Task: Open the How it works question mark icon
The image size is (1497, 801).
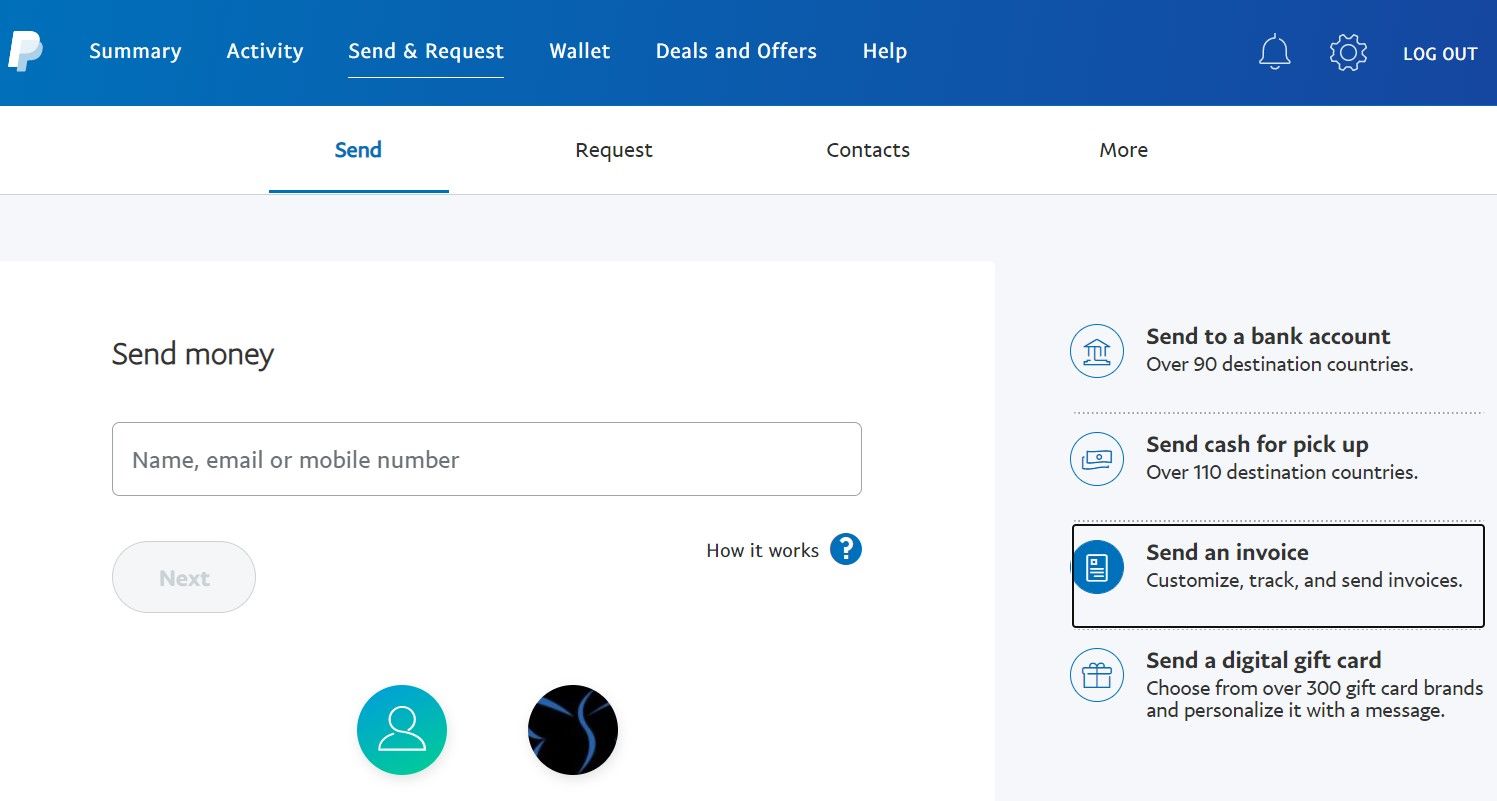Action: click(845, 549)
